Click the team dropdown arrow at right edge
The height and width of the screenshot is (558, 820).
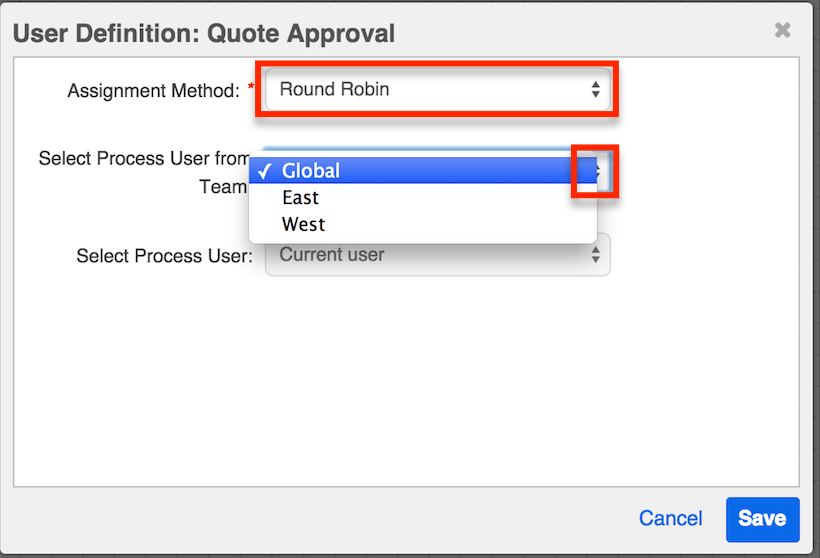click(596, 171)
